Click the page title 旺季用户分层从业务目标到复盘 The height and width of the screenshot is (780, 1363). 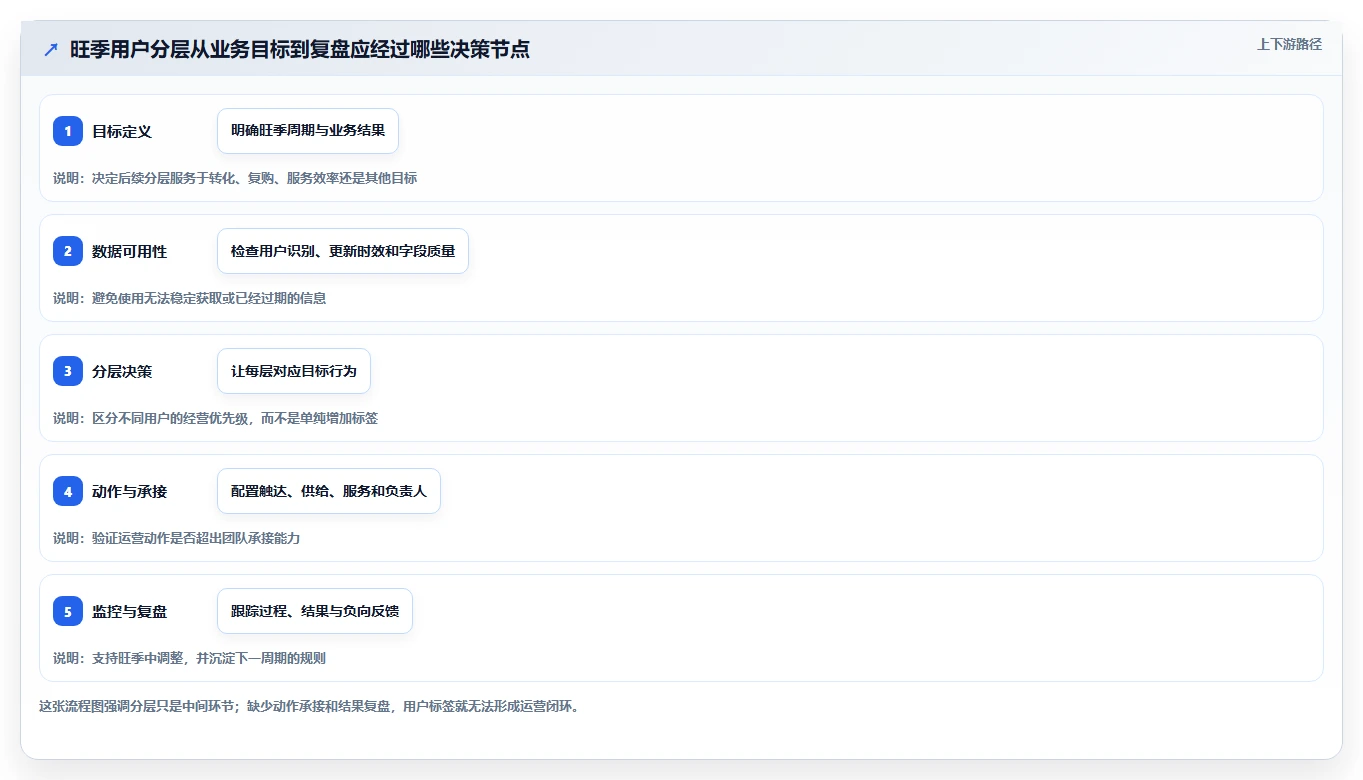300,49
